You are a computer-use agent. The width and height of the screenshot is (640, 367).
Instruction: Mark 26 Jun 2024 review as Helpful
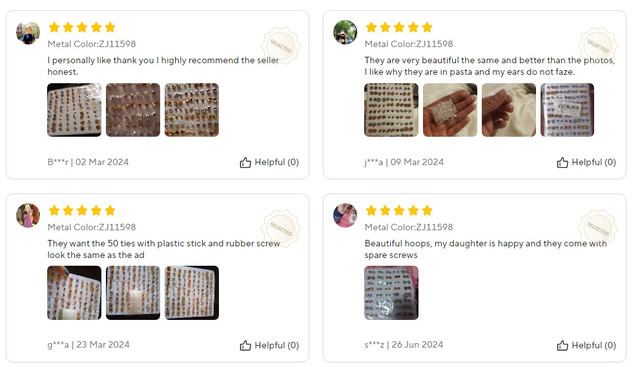[x=587, y=345]
